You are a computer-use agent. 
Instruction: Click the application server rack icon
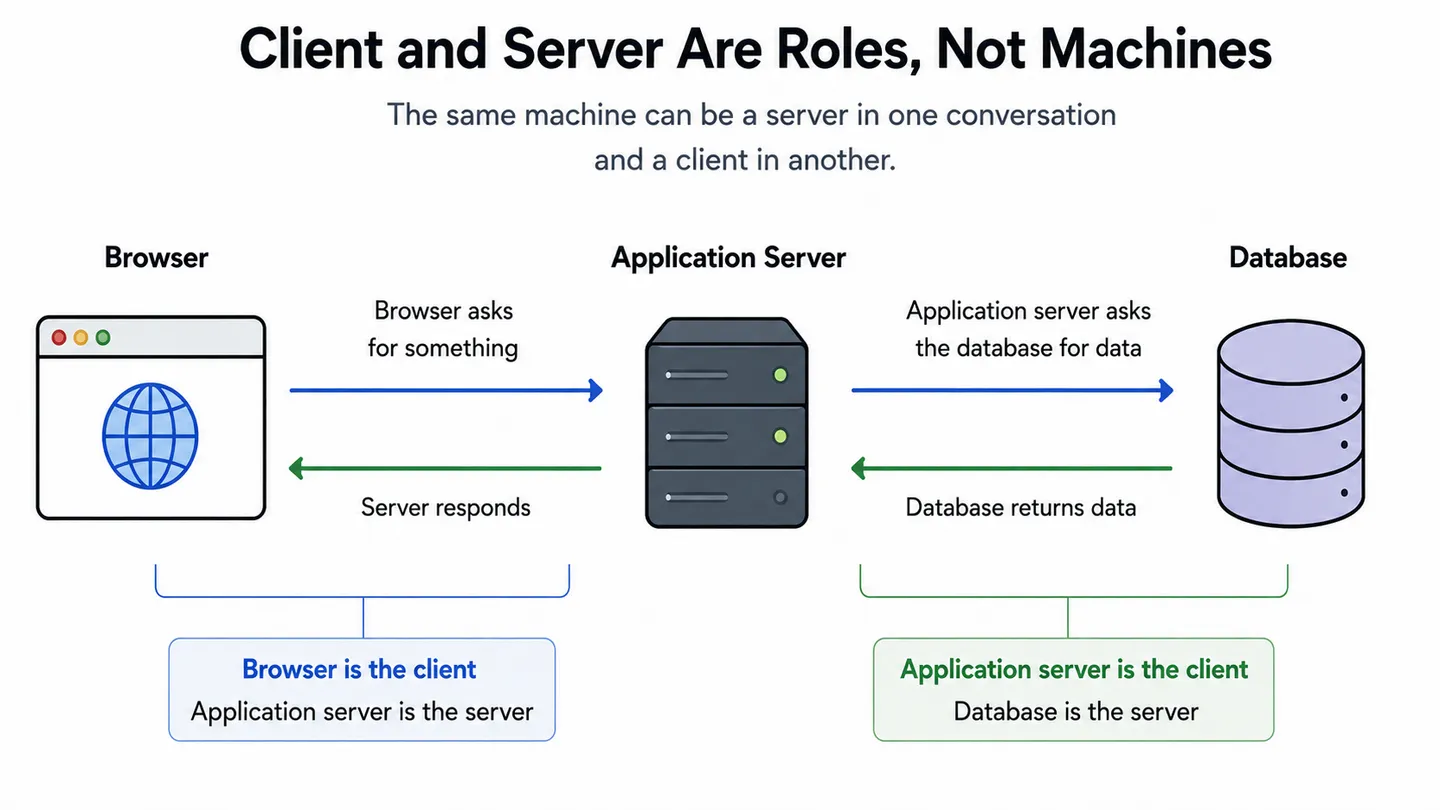pos(726,424)
